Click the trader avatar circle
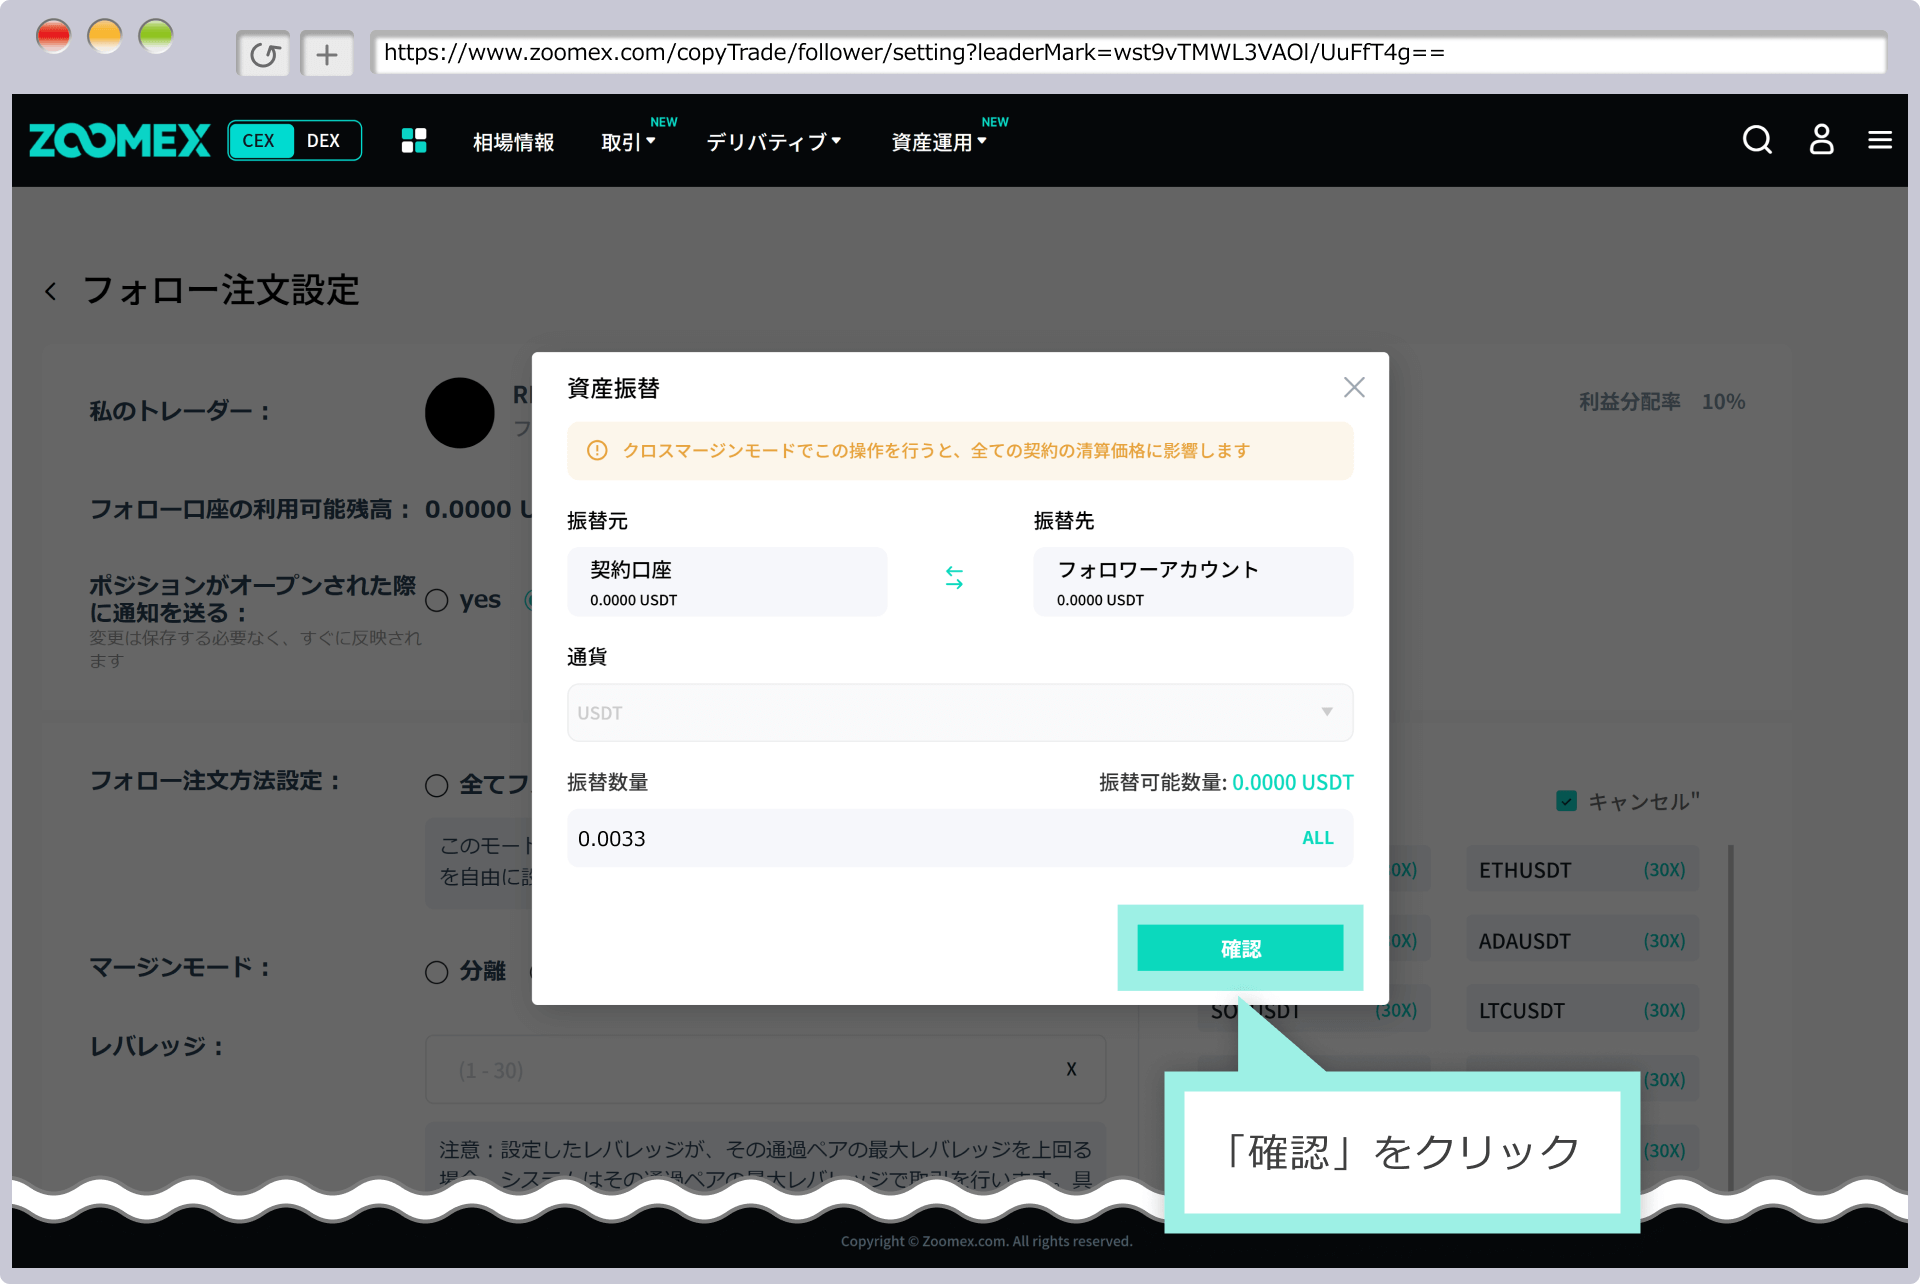Viewport: 1920px width, 1284px height. pyautogui.click(x=460, y=412)
